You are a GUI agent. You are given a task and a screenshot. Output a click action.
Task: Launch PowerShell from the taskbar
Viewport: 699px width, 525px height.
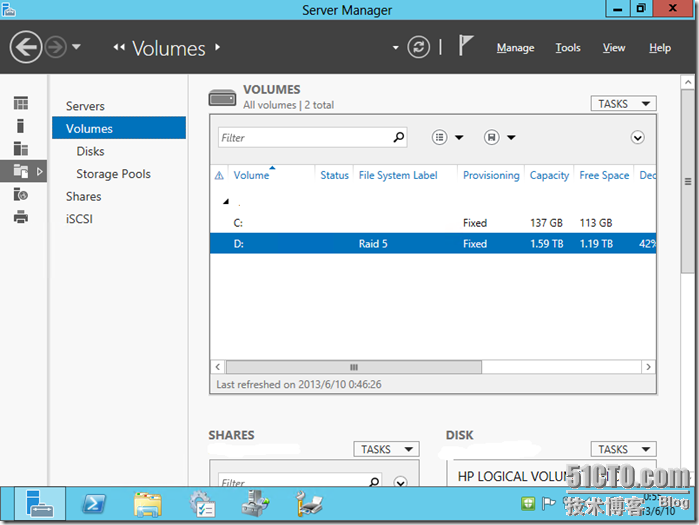(x=94, y=504)
